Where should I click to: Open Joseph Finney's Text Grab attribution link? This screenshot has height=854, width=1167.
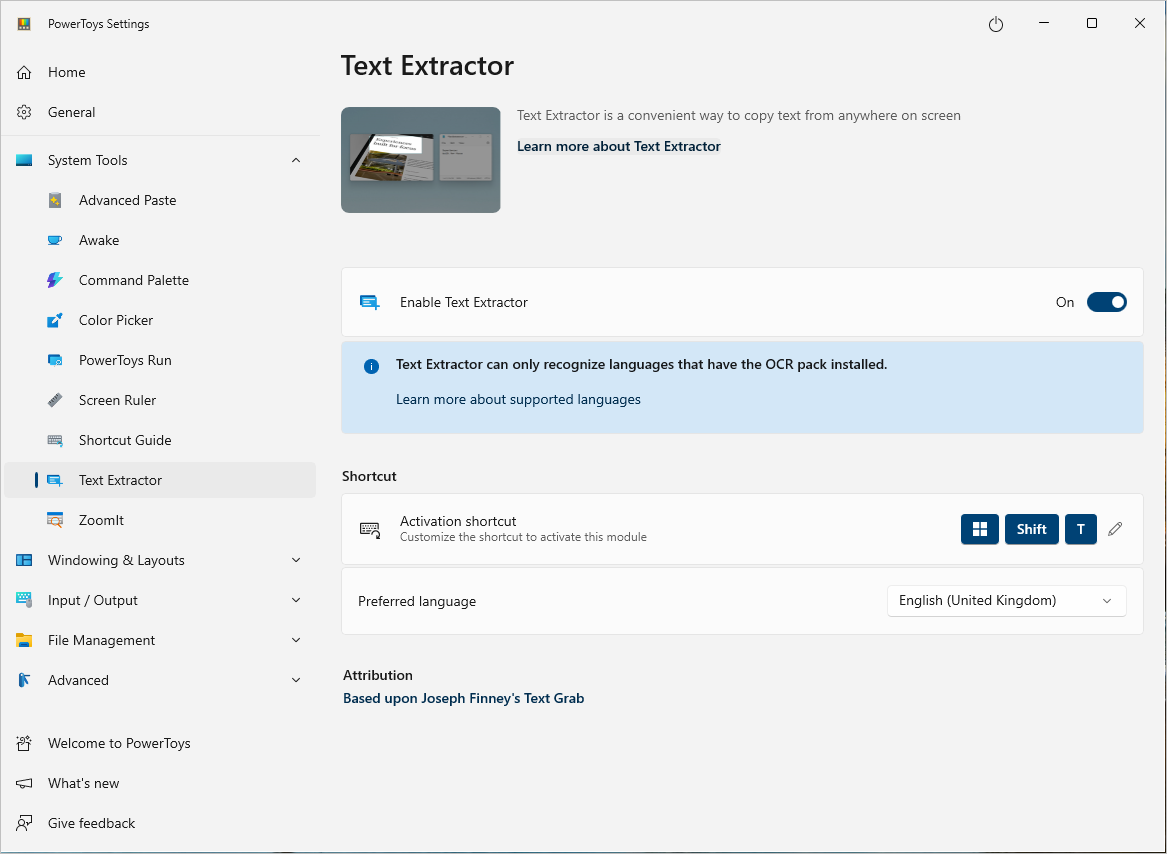463,698
